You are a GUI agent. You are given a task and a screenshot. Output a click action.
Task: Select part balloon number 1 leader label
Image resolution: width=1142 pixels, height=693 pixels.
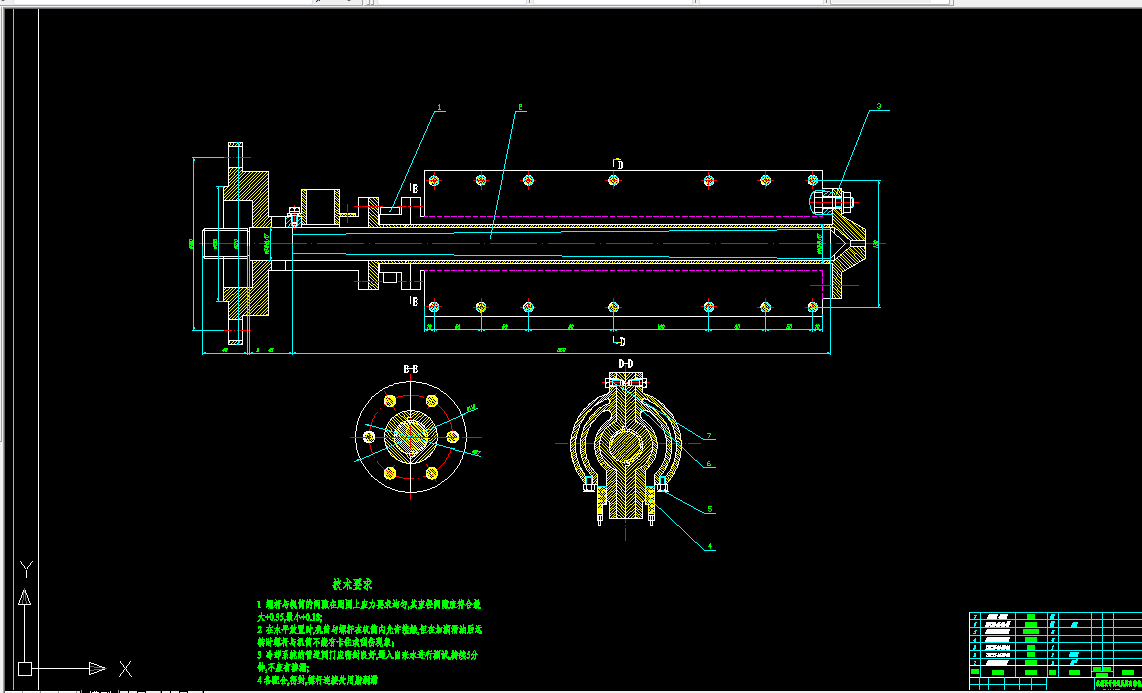click(x=440, y=108)
